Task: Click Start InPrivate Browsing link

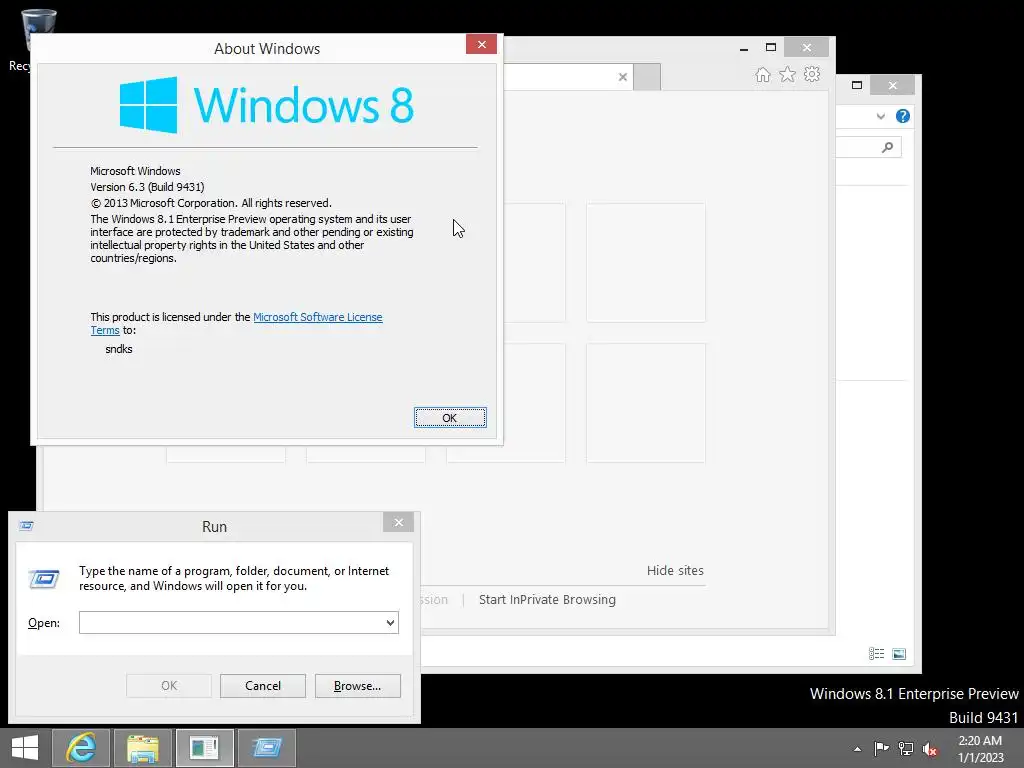Action: point(547,600)
